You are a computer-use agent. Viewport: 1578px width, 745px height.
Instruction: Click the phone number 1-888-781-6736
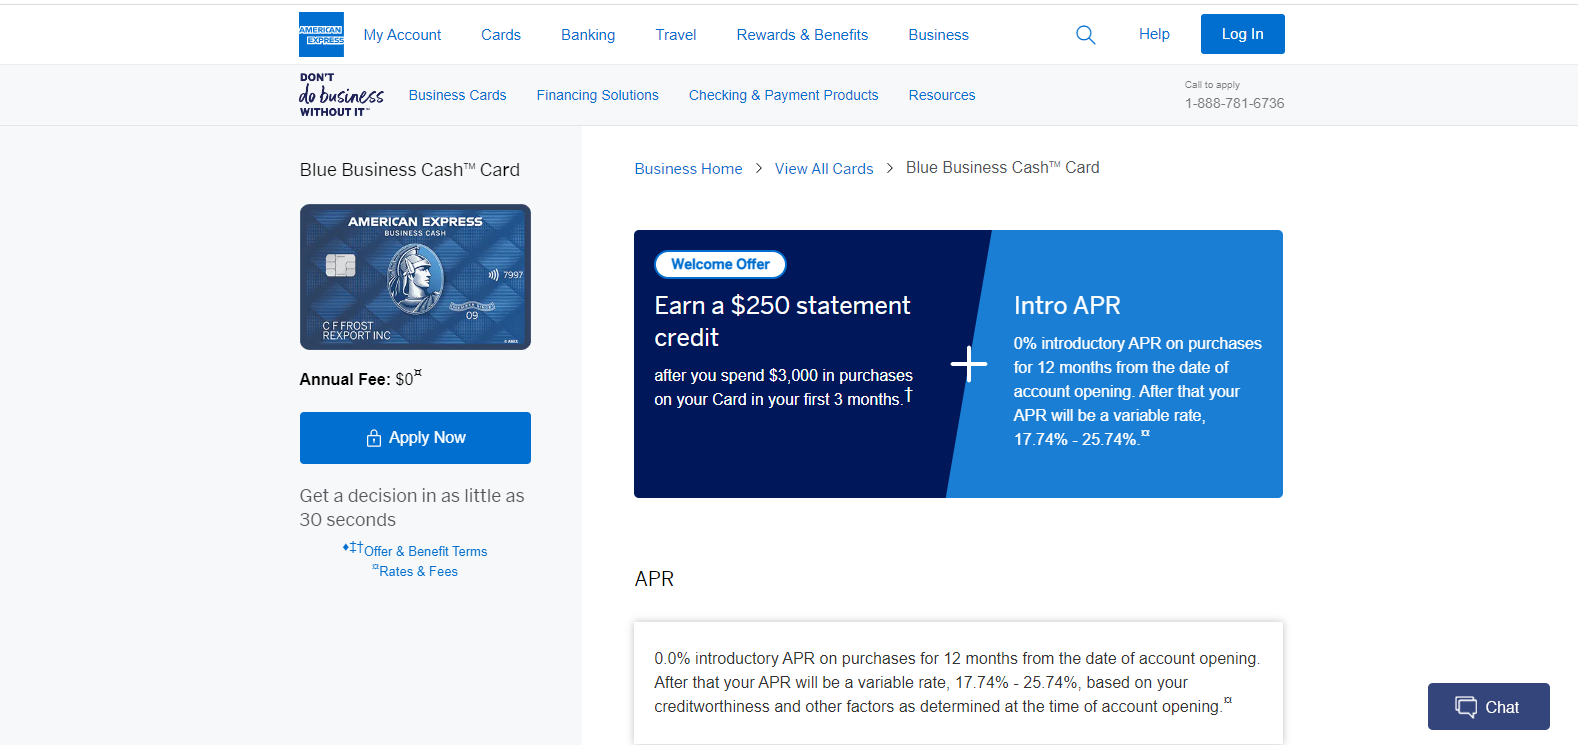(x=1235, y=103)
